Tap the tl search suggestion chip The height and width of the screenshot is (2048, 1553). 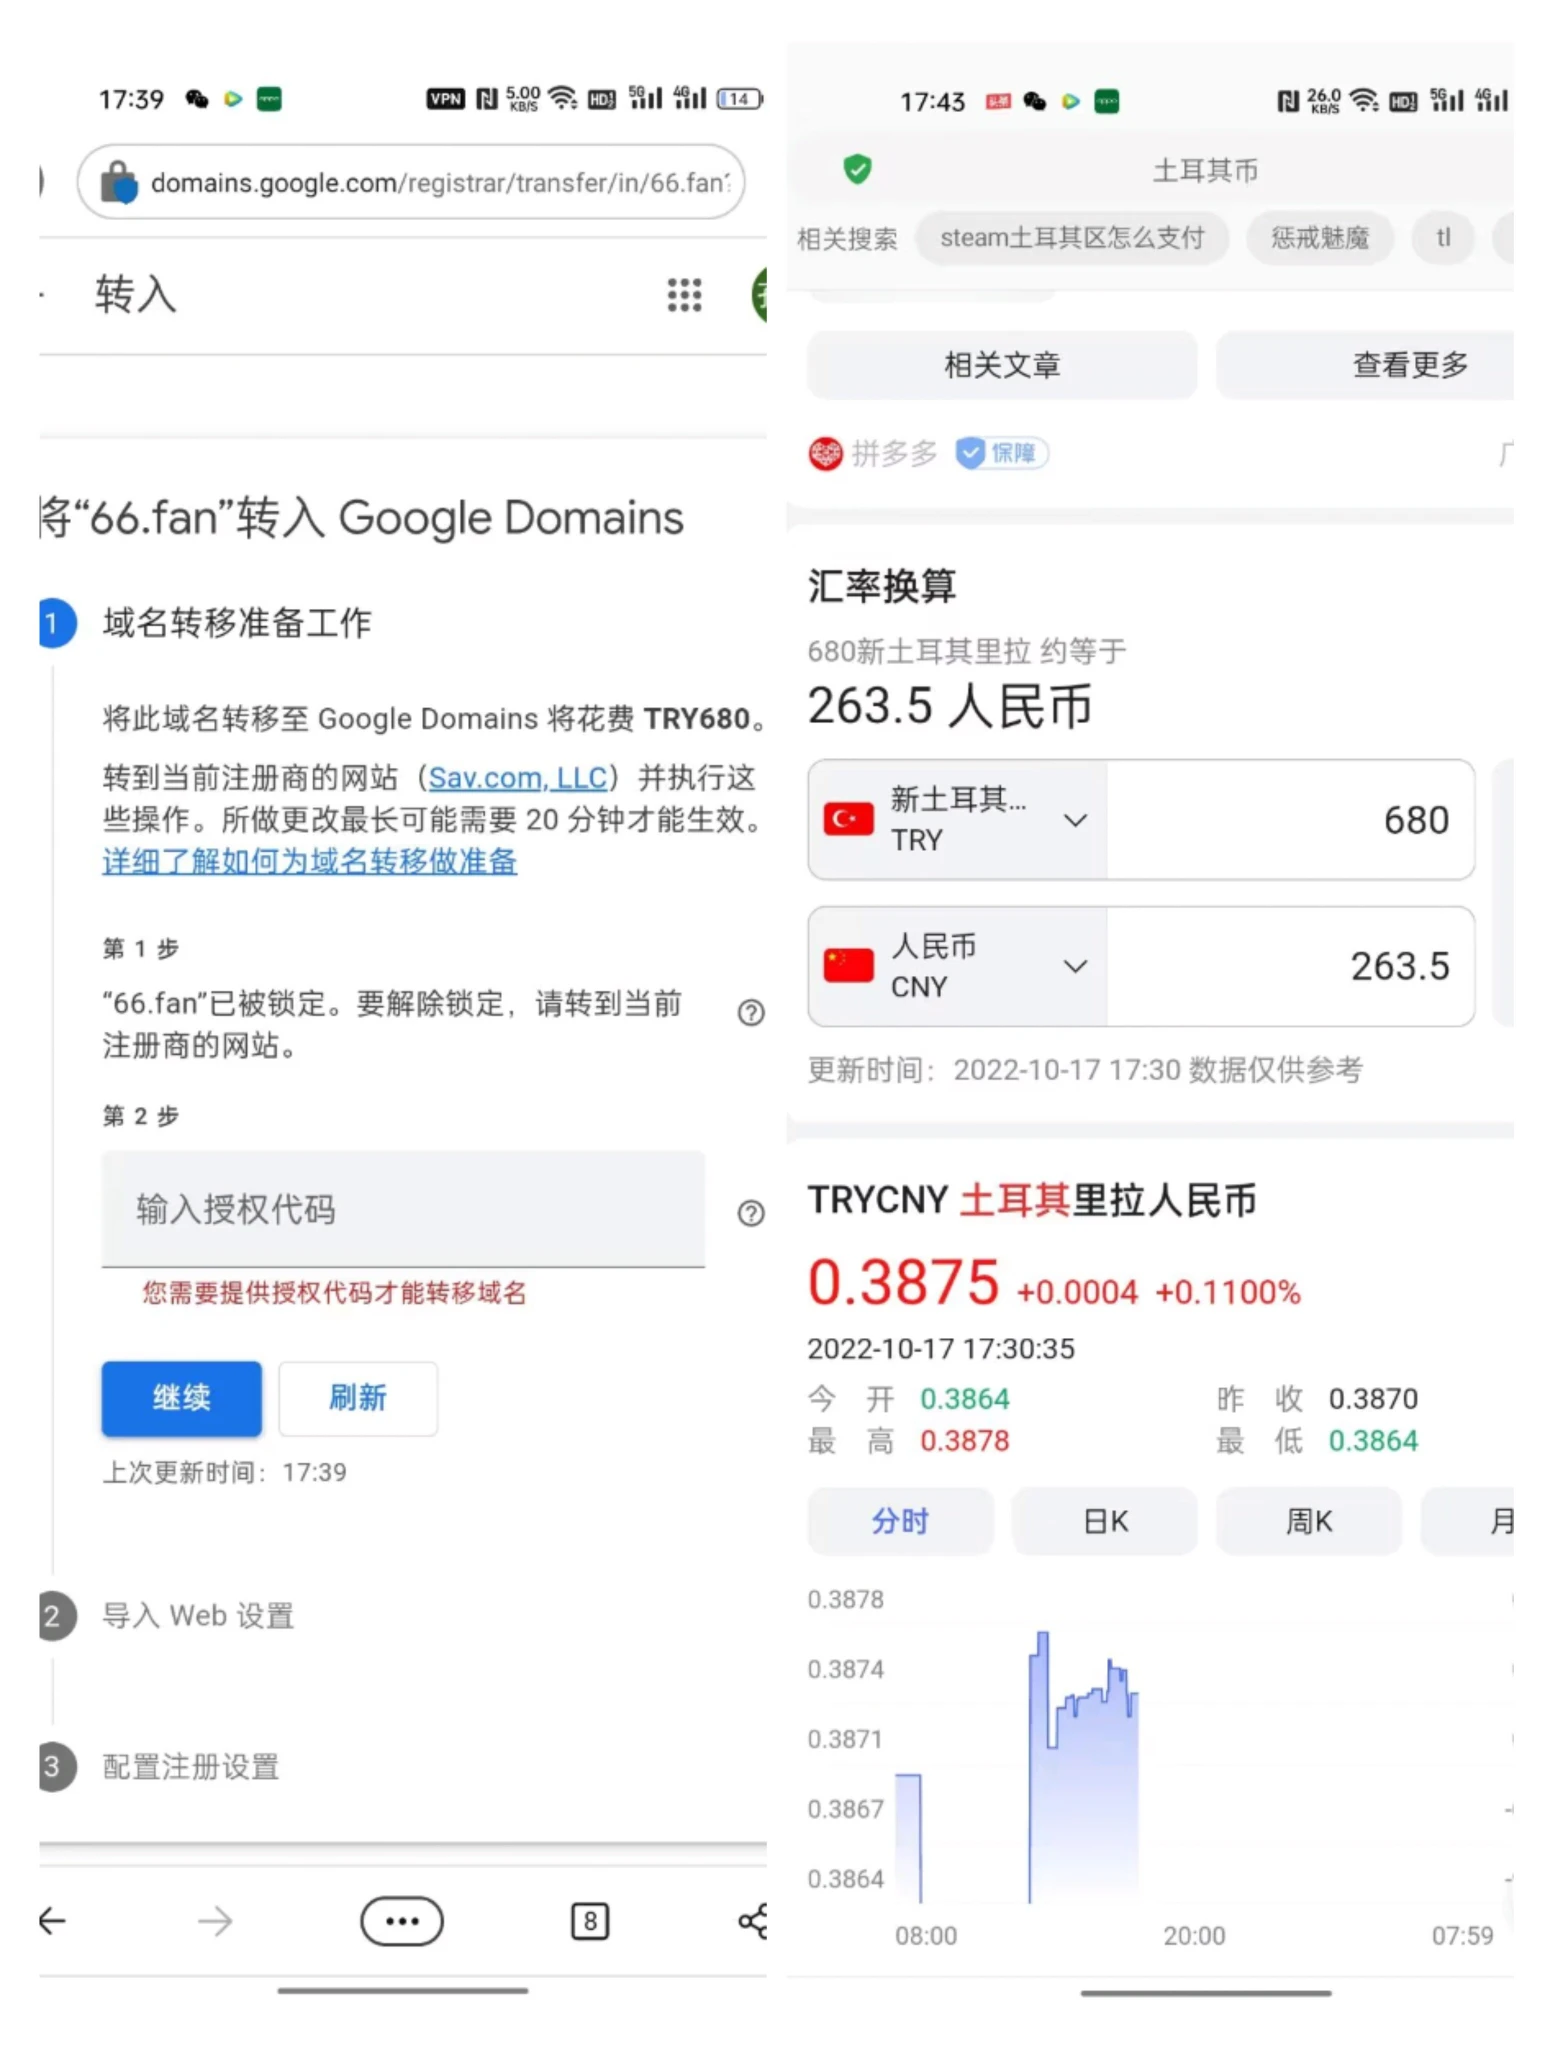tap(1443, 238)
